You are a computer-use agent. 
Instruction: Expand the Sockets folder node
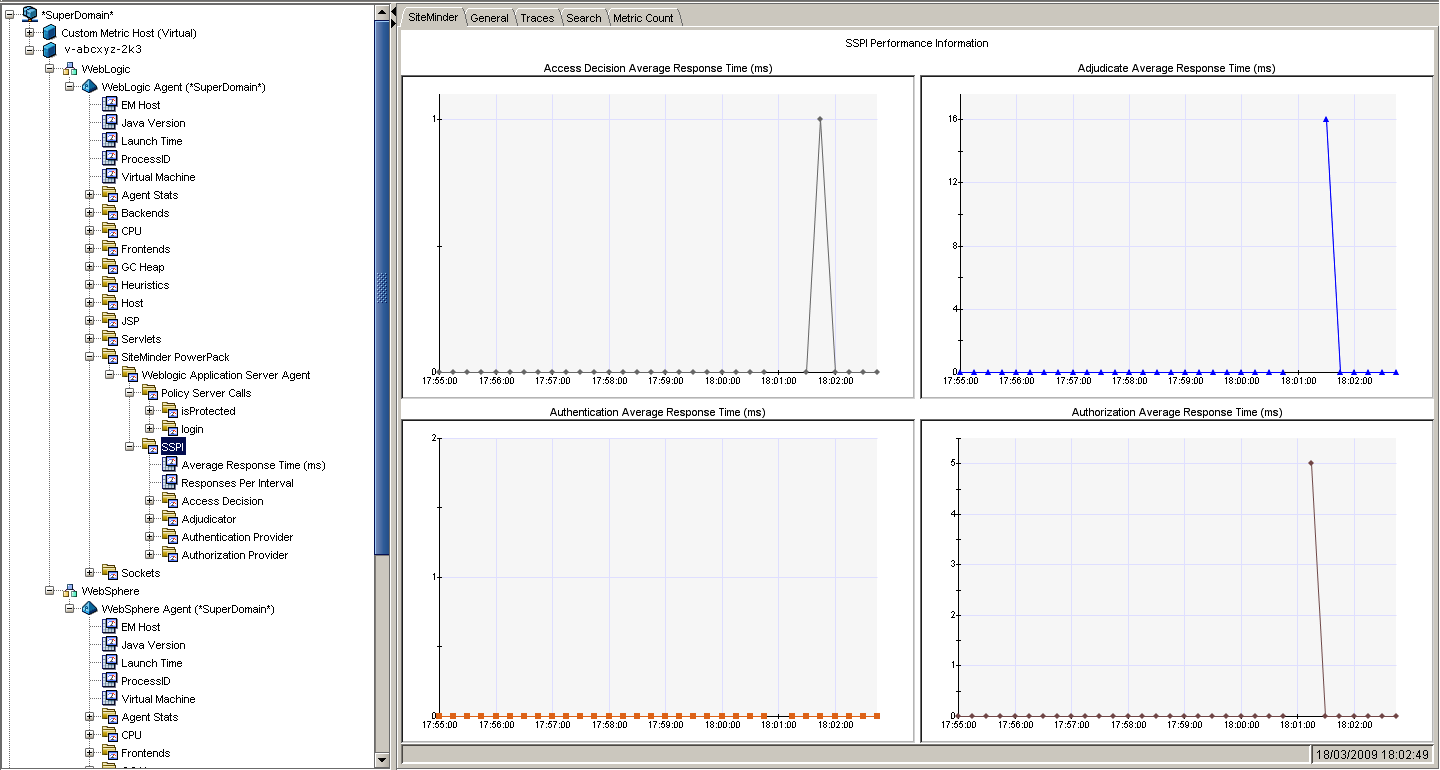click(90, 573)
